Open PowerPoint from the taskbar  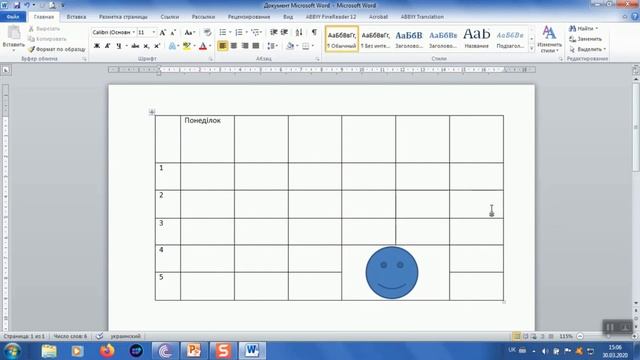coord(194,351)
